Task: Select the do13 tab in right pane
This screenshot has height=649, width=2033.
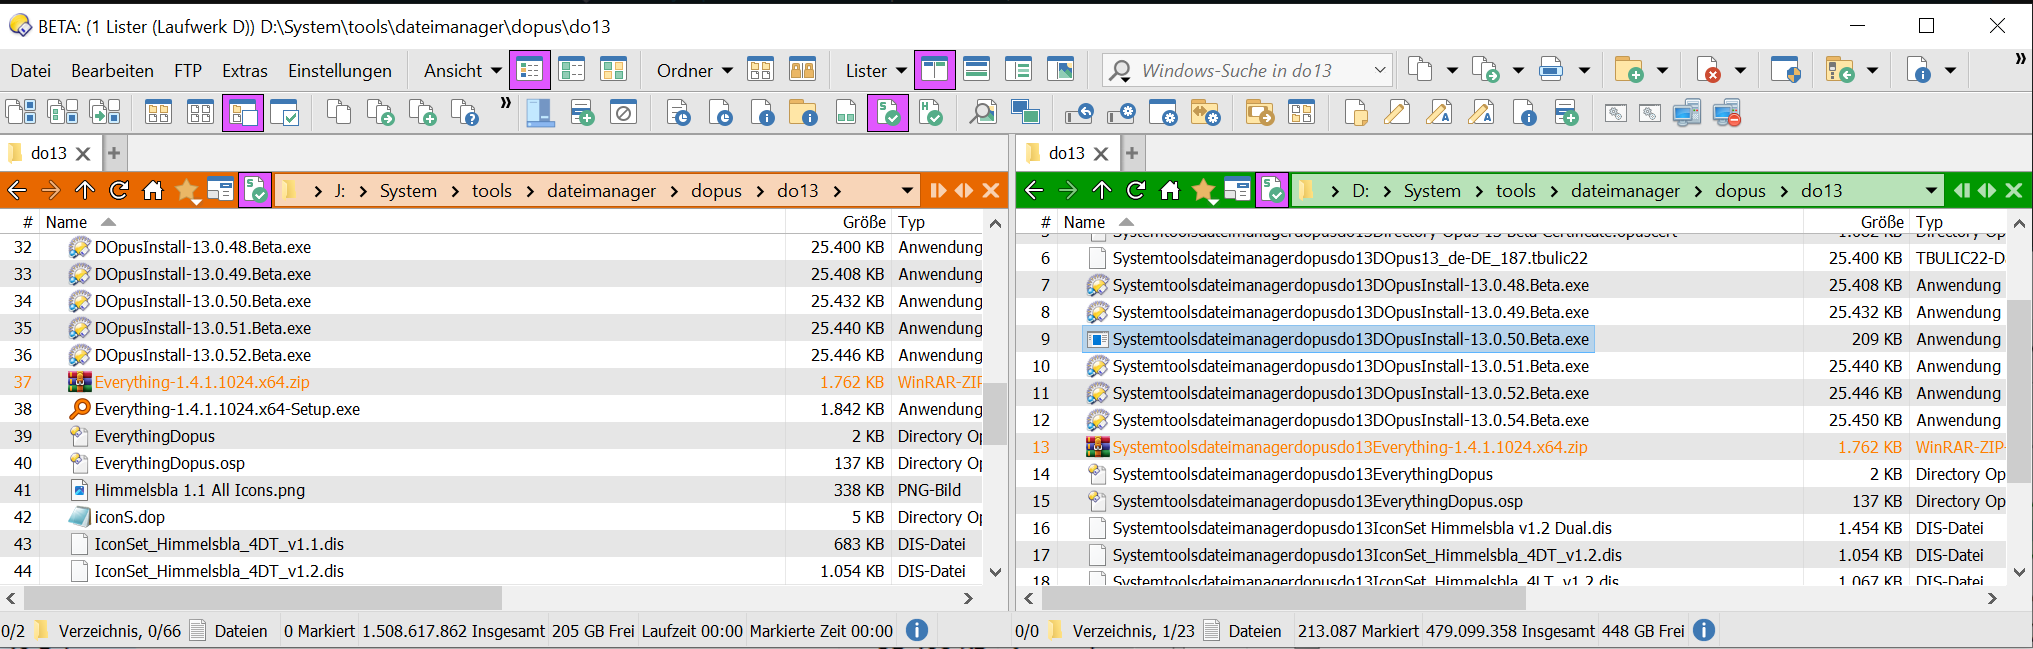Action: [1066, 153]
